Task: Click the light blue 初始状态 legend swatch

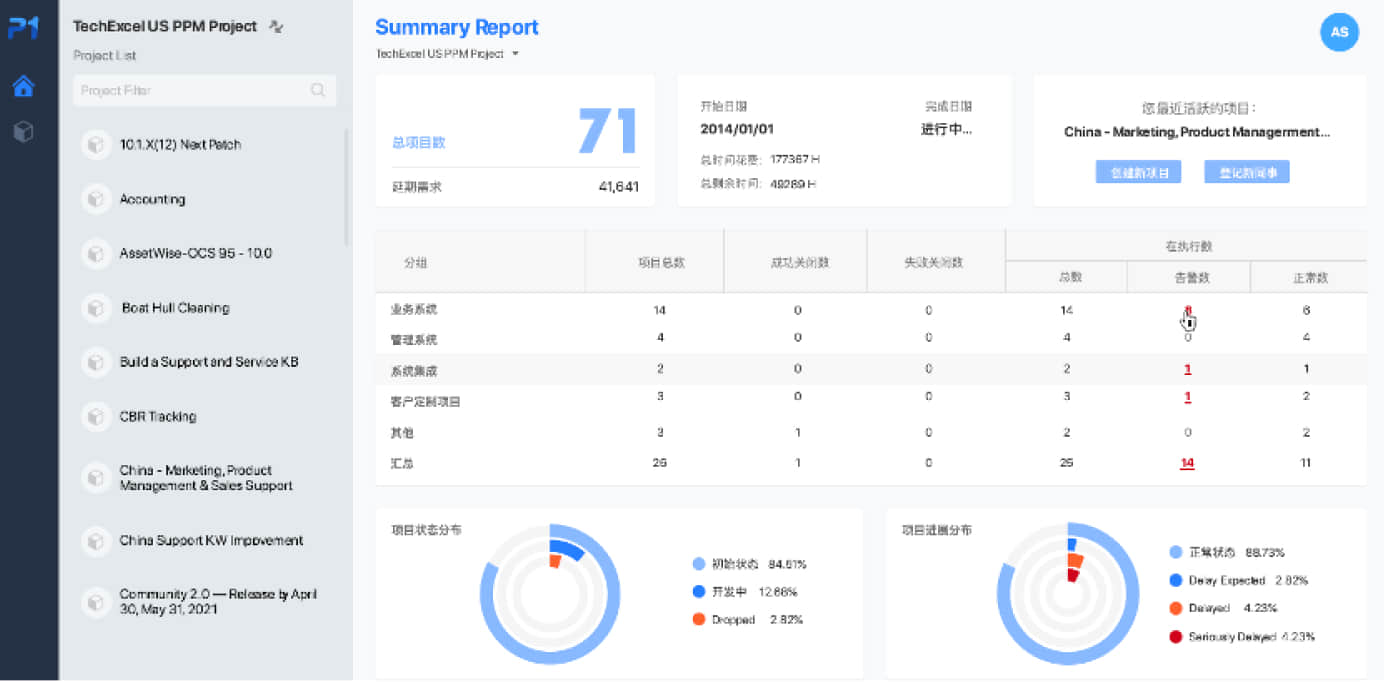Action: [x=698, y=564]
